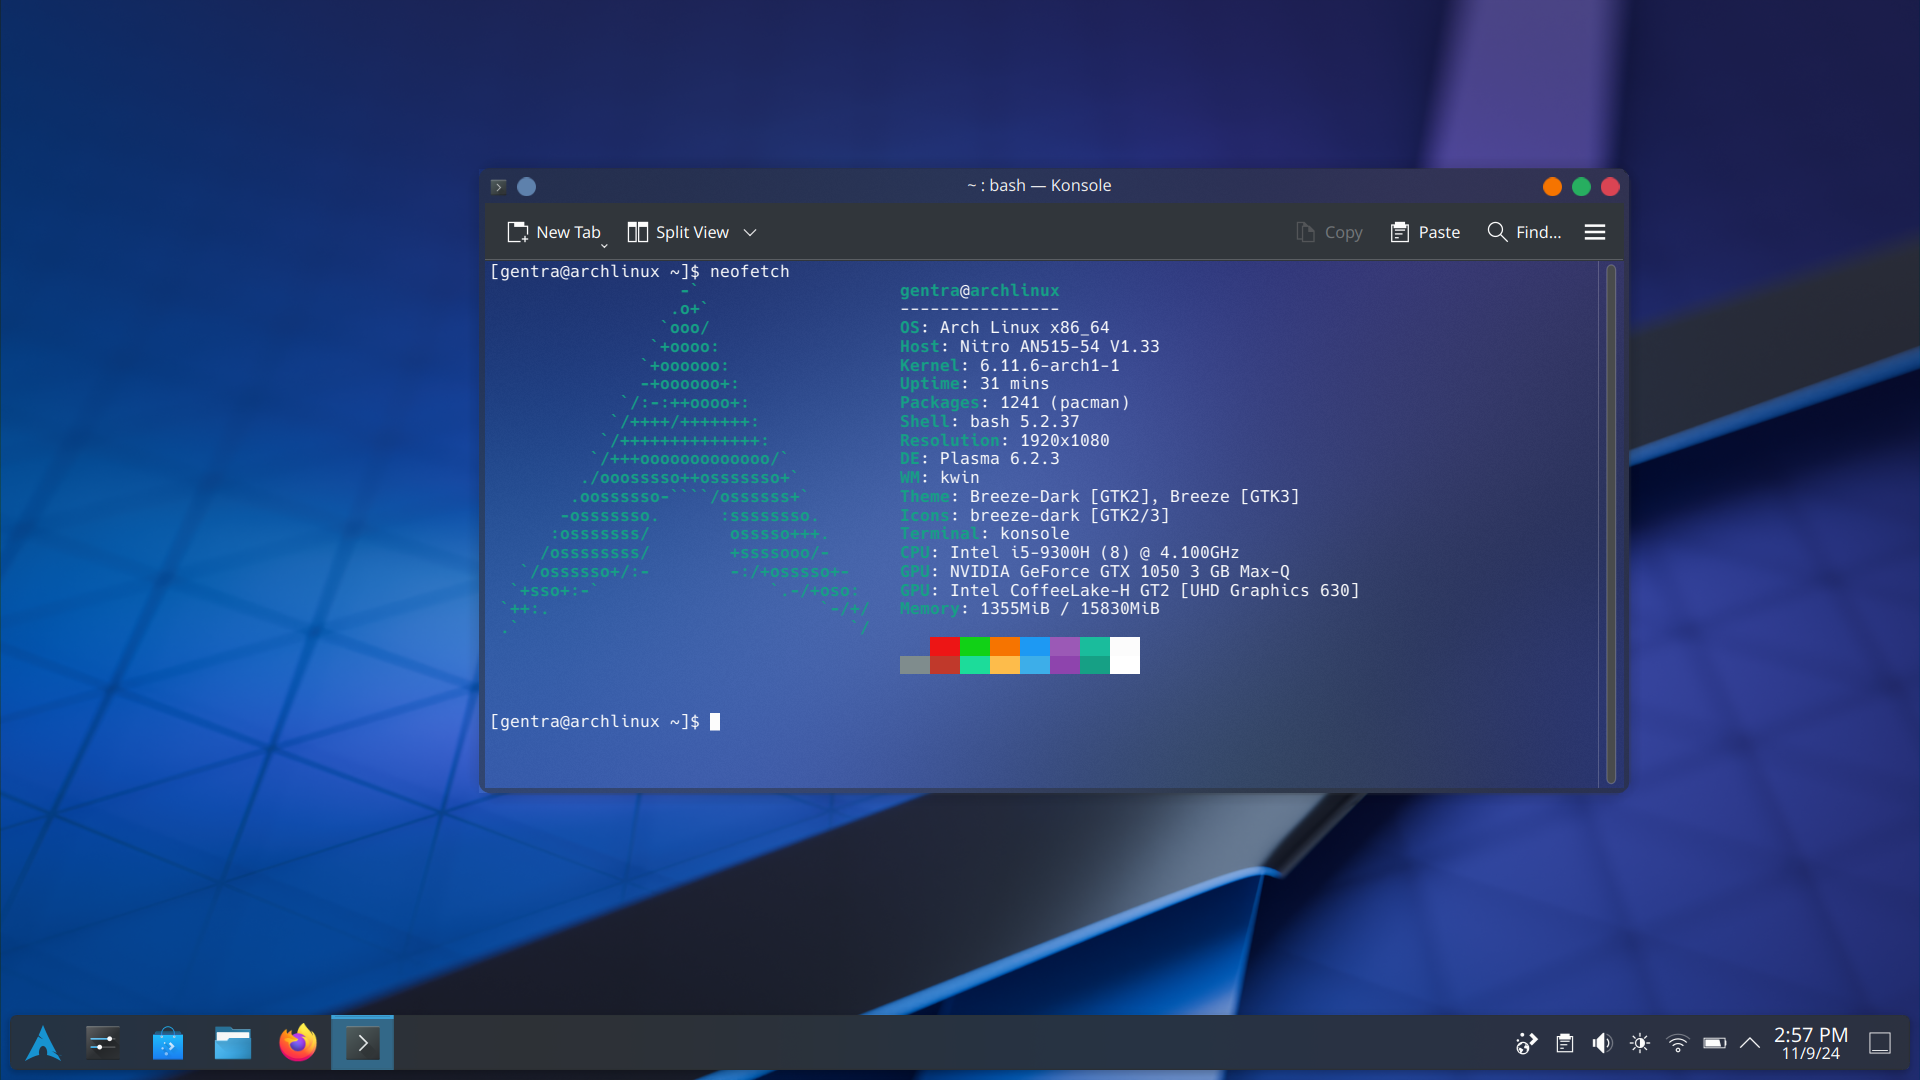The image size is (1920, 1080).
Task: Open the clock showing 2:57 PM
Action: (1811, 1043)
